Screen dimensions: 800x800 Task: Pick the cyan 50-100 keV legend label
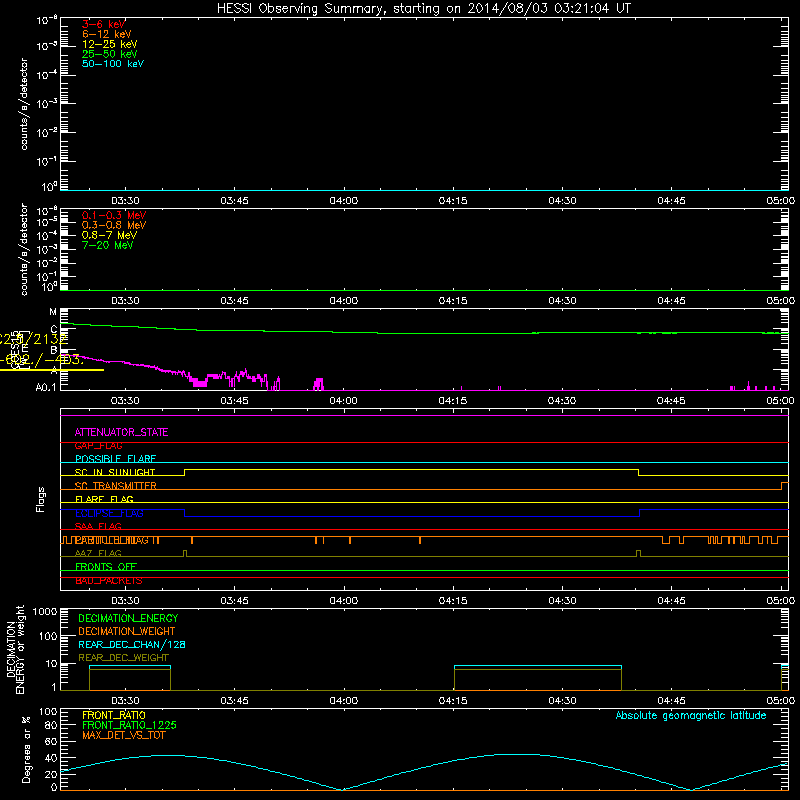click(113, 64)
